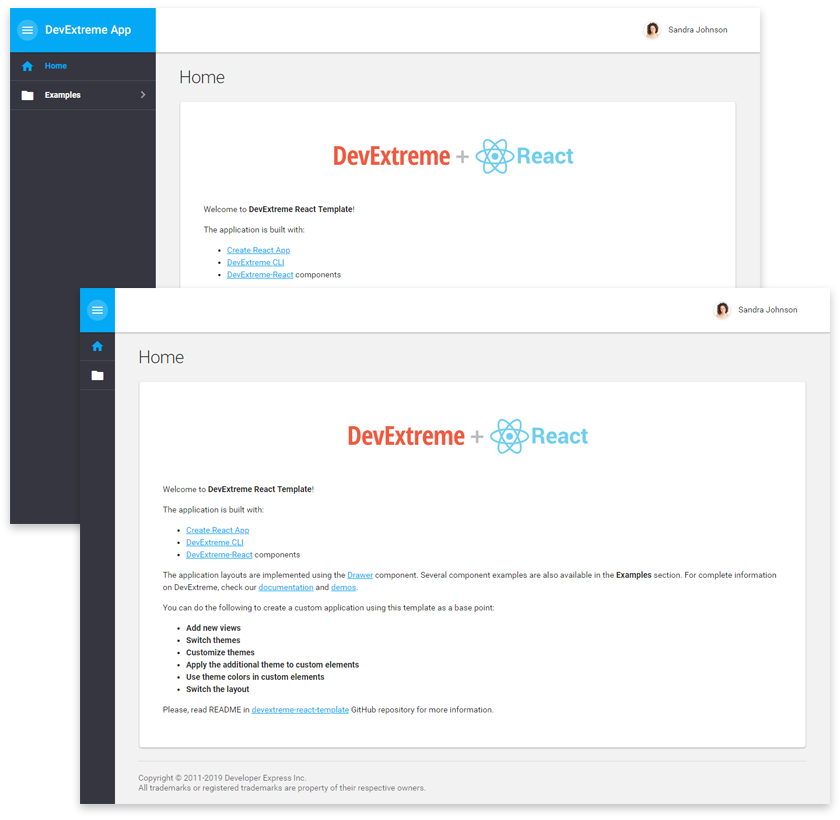Click the Home heading in front window
Screen dimensions: 840x820
coord(161,357)
